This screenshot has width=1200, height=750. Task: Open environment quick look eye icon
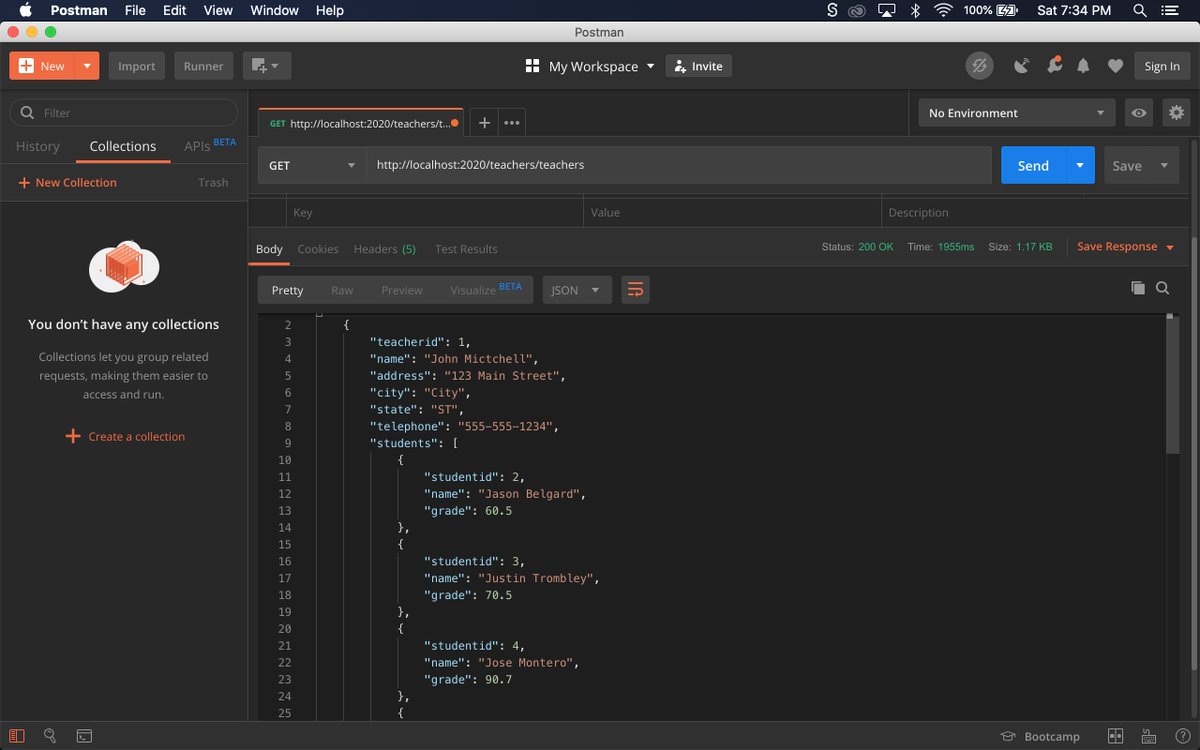click(x=1139, y=113)
